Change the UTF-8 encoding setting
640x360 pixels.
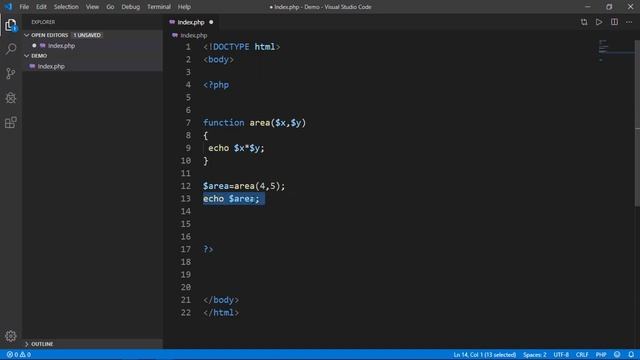pyautogui.click(x=561, y=355)
